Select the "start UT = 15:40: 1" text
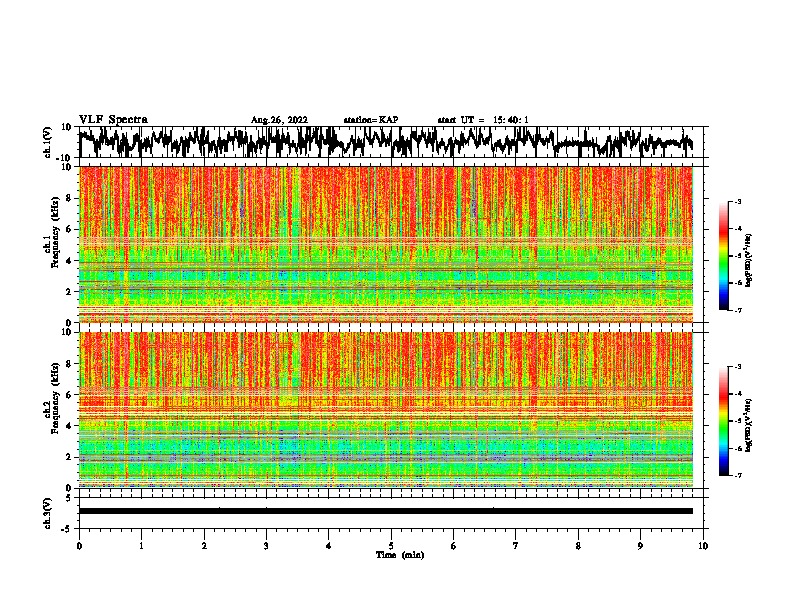Viewport: 792px width, 612px height. point(483,120)
